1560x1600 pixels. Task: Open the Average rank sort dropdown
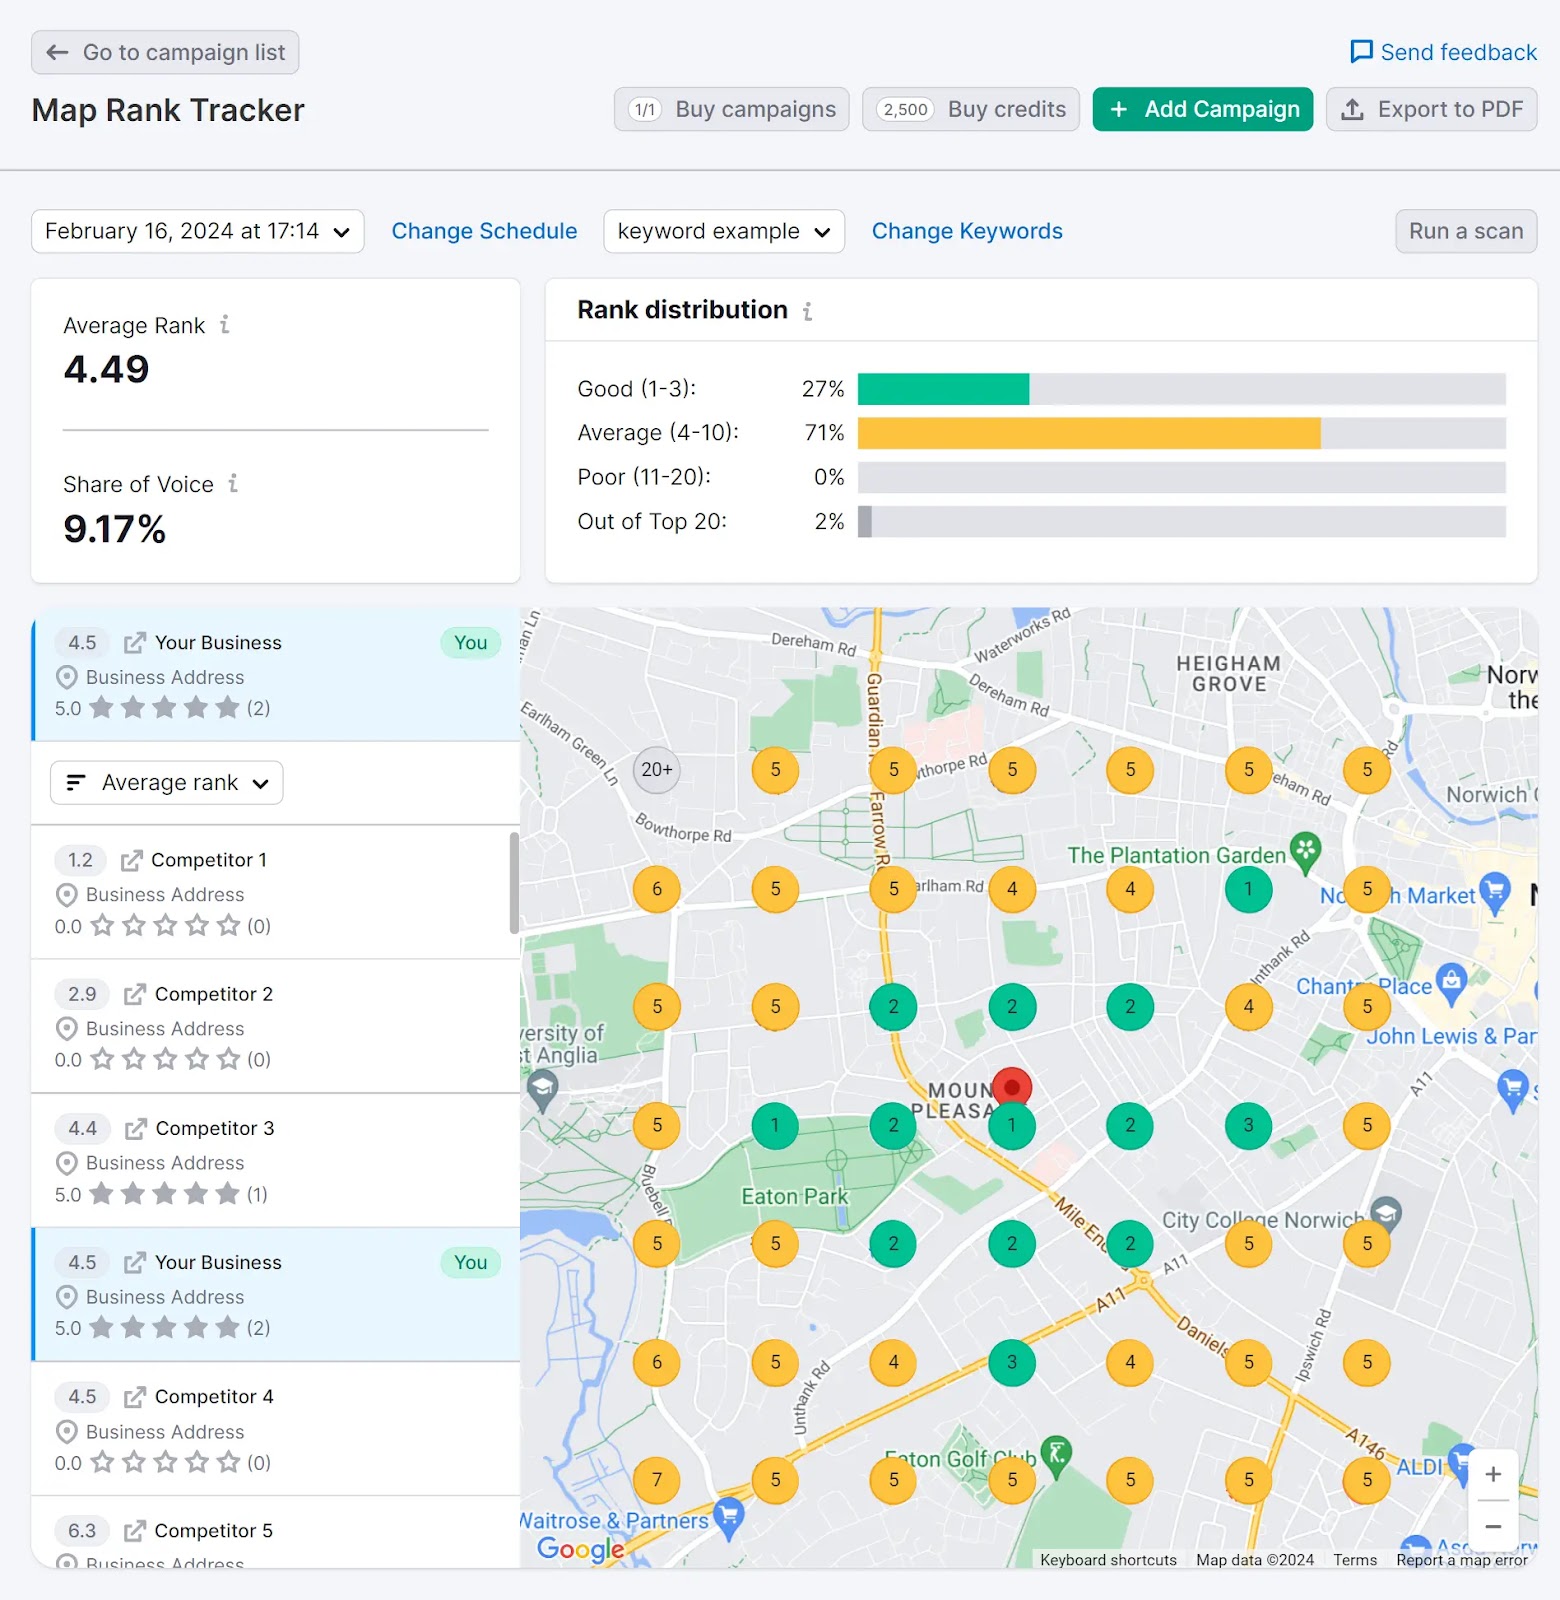(x=167, y=783)
